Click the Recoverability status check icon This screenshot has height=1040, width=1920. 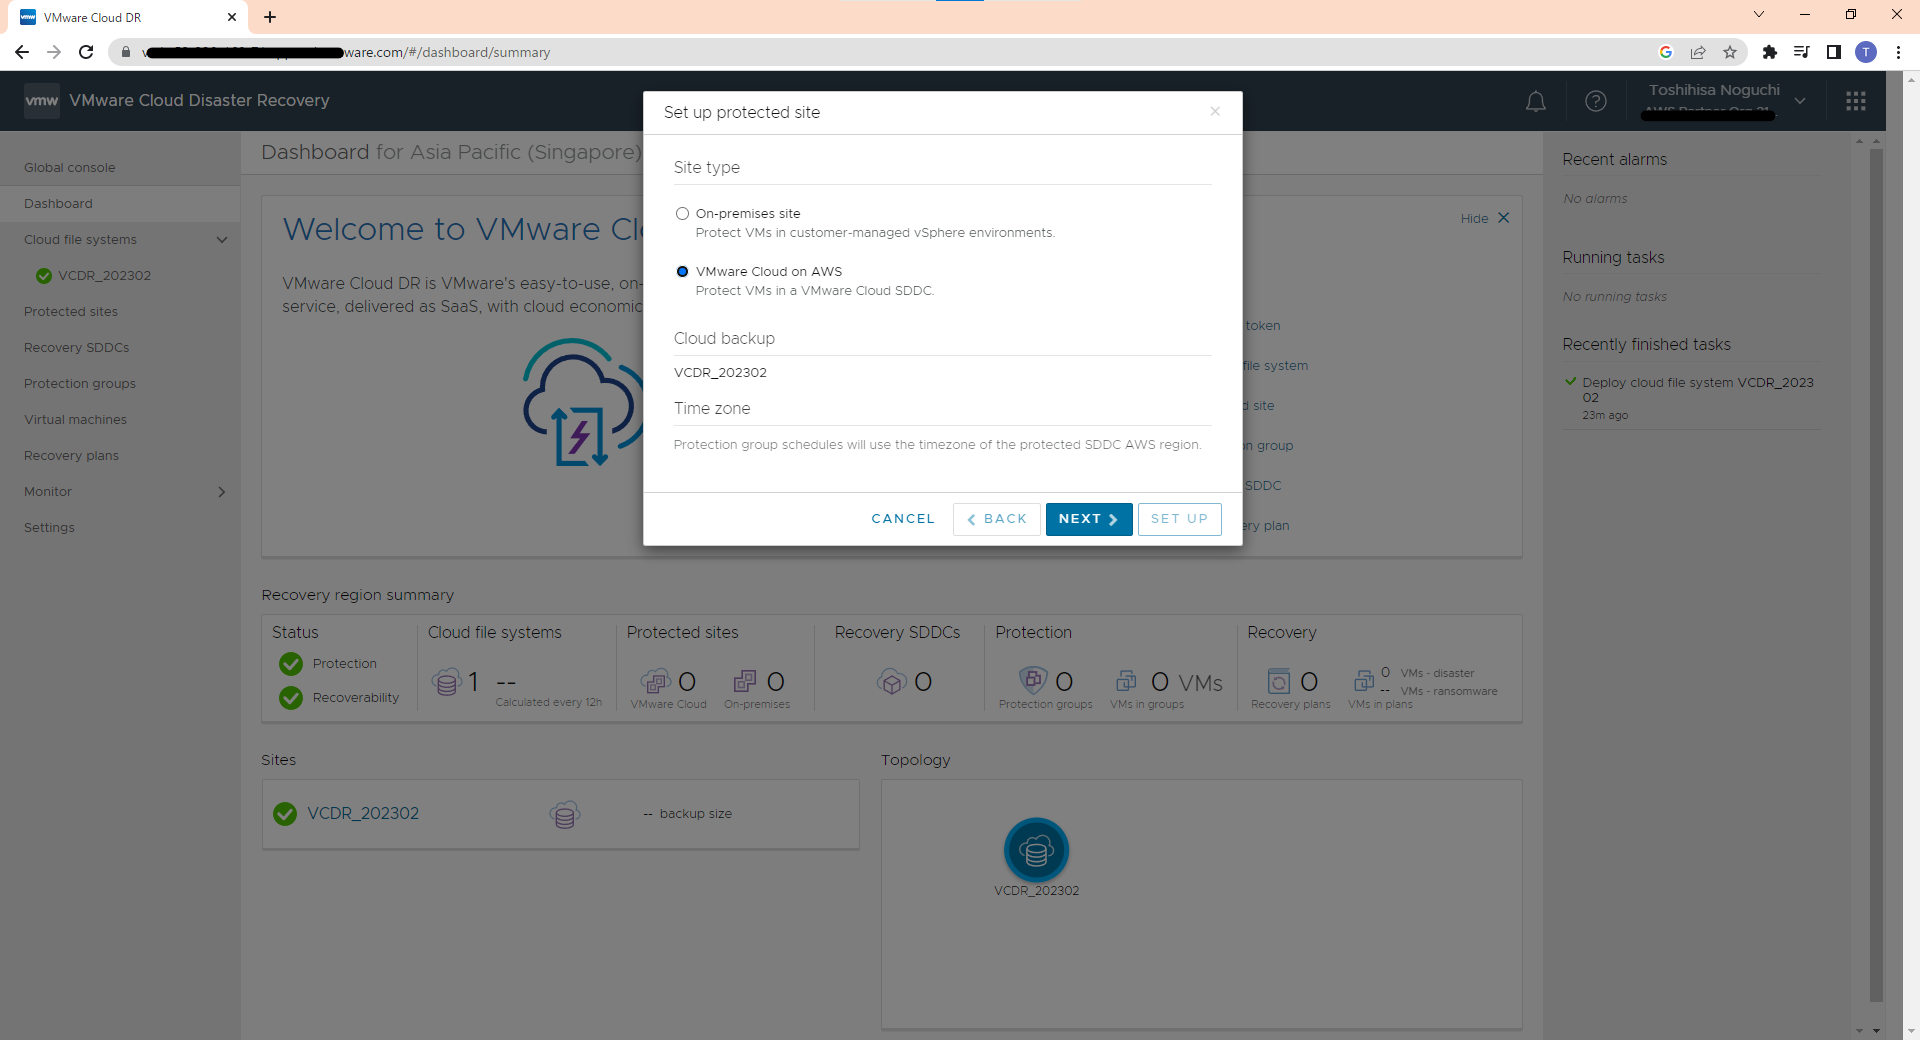tap(291, 697)
